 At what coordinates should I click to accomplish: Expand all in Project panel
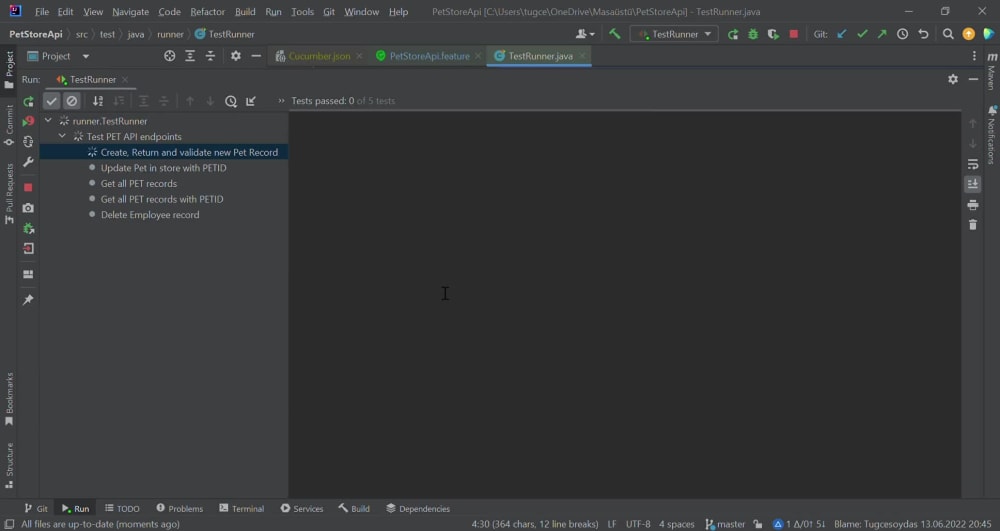point(190,56)
